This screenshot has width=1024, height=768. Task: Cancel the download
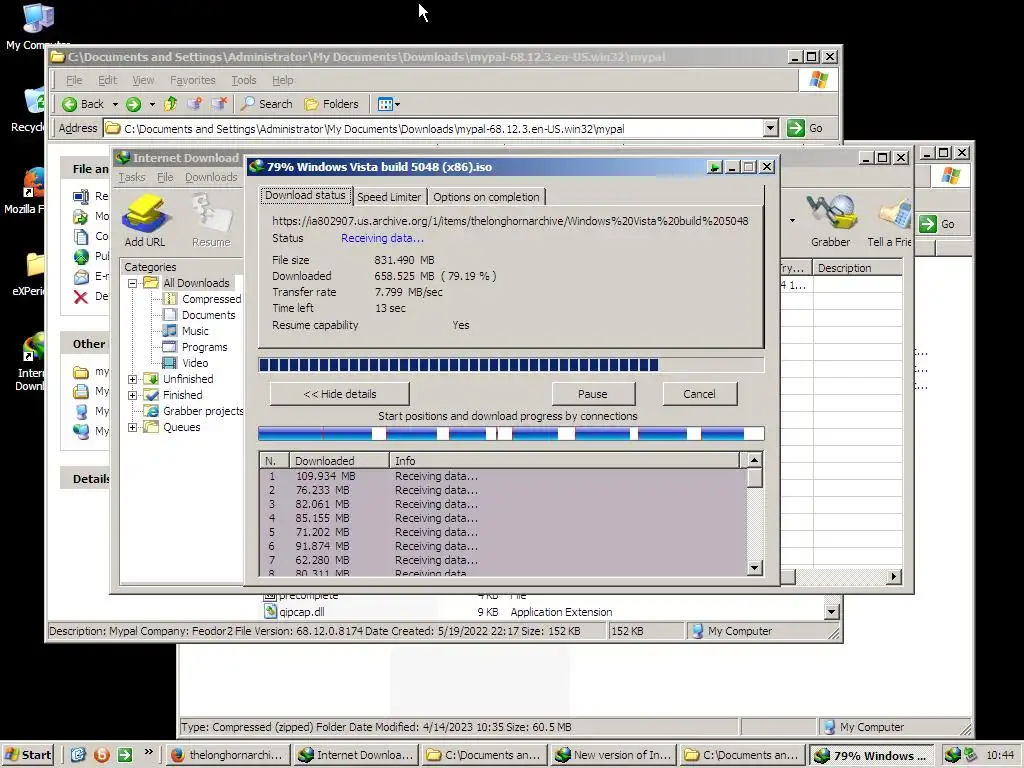click(x=699, y=394)
